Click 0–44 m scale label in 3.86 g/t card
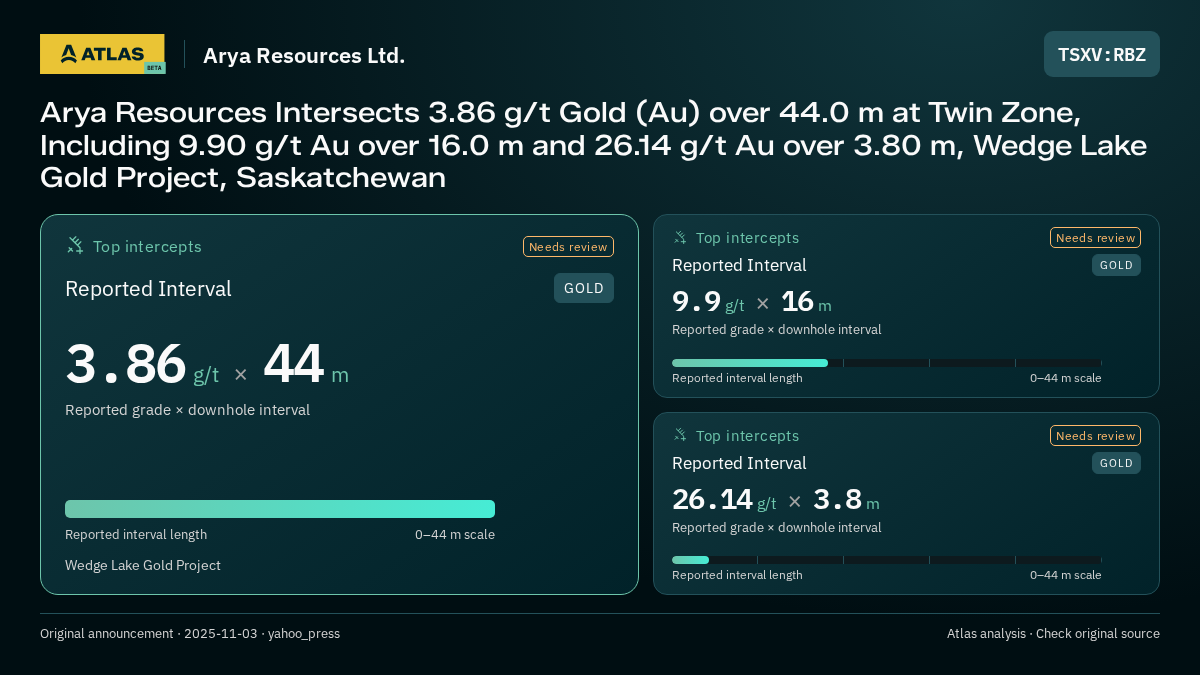The image size is (1200, 675). (455, 534)
